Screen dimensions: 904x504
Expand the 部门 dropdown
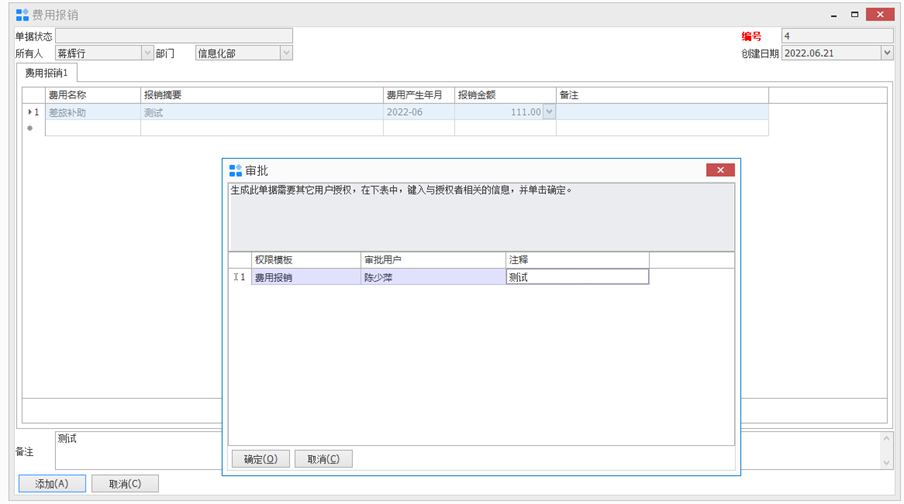coord(287,53)
